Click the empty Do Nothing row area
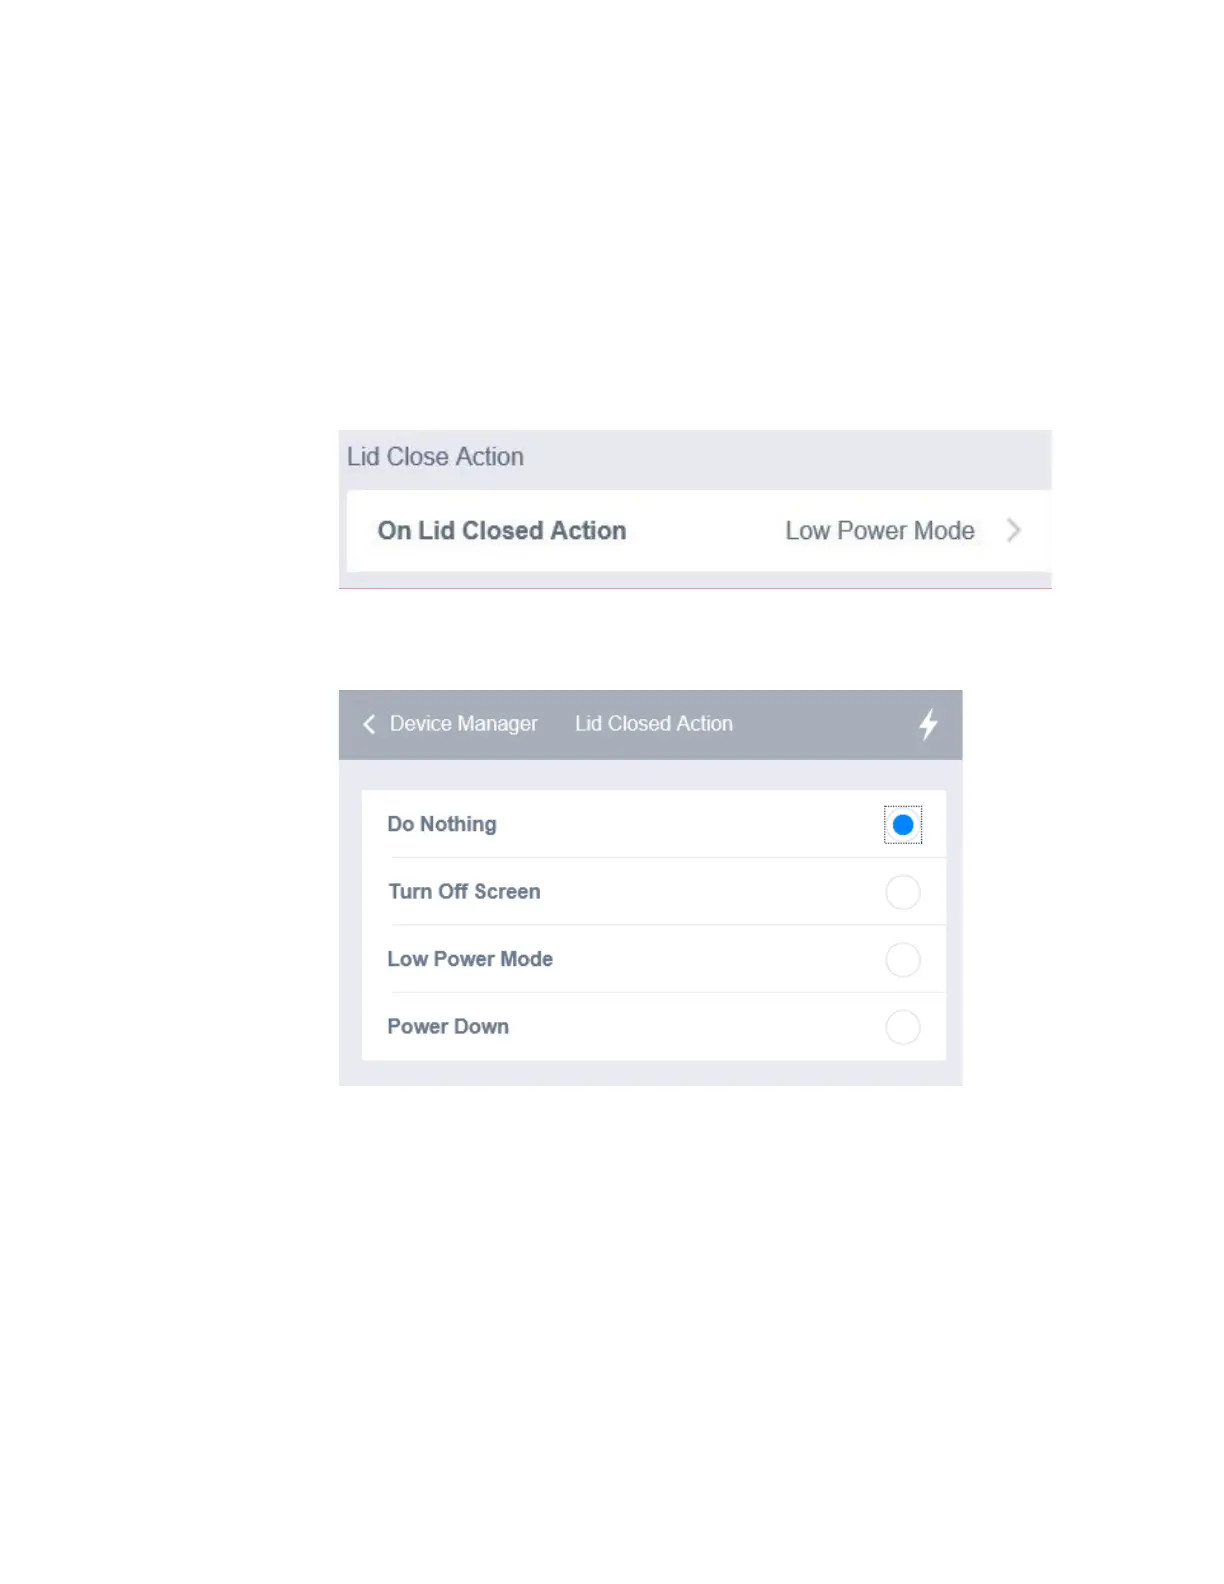Screen dimensions: 1224x1584 (691, 824)
